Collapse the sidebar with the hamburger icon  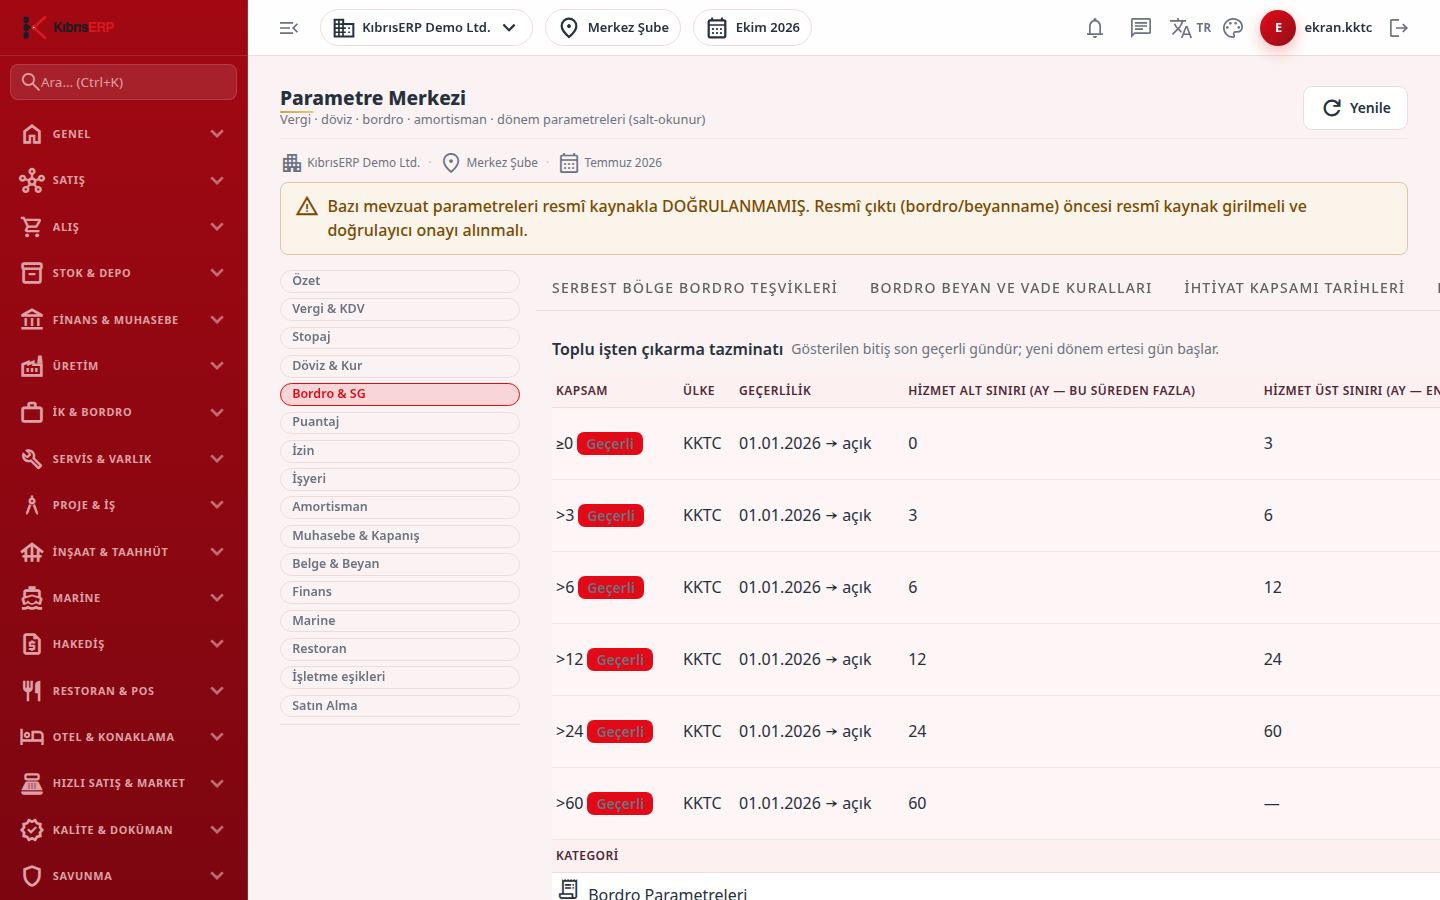(x=289, y=28)
